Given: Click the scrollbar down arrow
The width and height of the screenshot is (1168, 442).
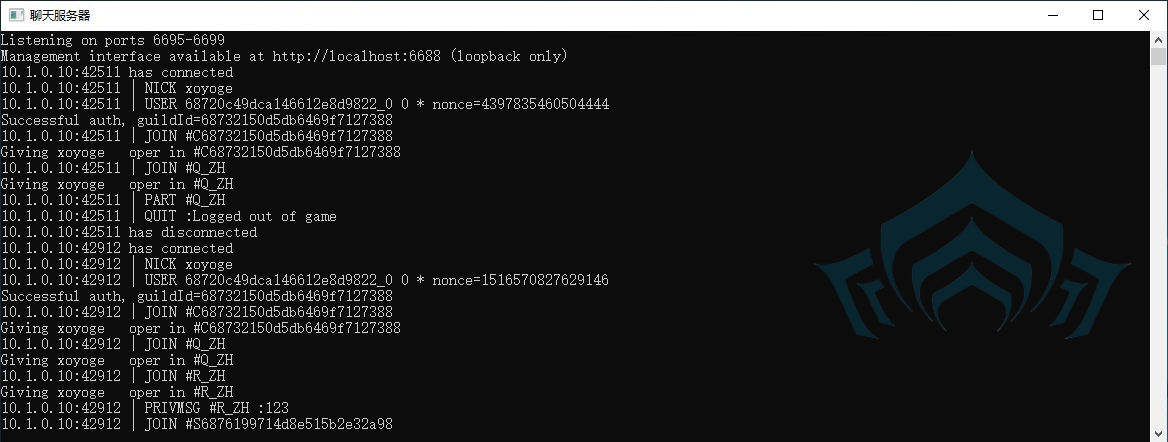Looking at the screenshot, I should (x=1158, y=434).
